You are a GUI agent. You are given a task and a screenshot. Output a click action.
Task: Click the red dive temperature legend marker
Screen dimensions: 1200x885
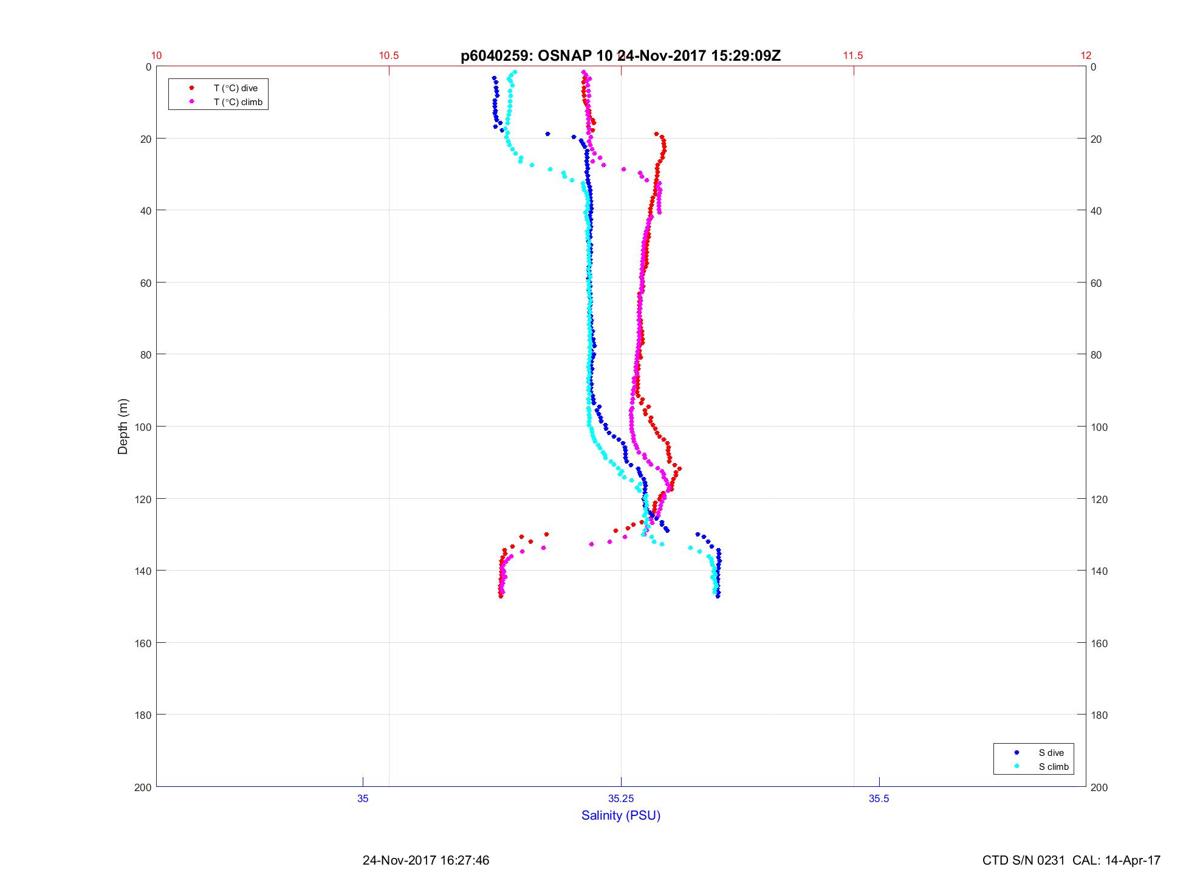(x=191, y=88)
